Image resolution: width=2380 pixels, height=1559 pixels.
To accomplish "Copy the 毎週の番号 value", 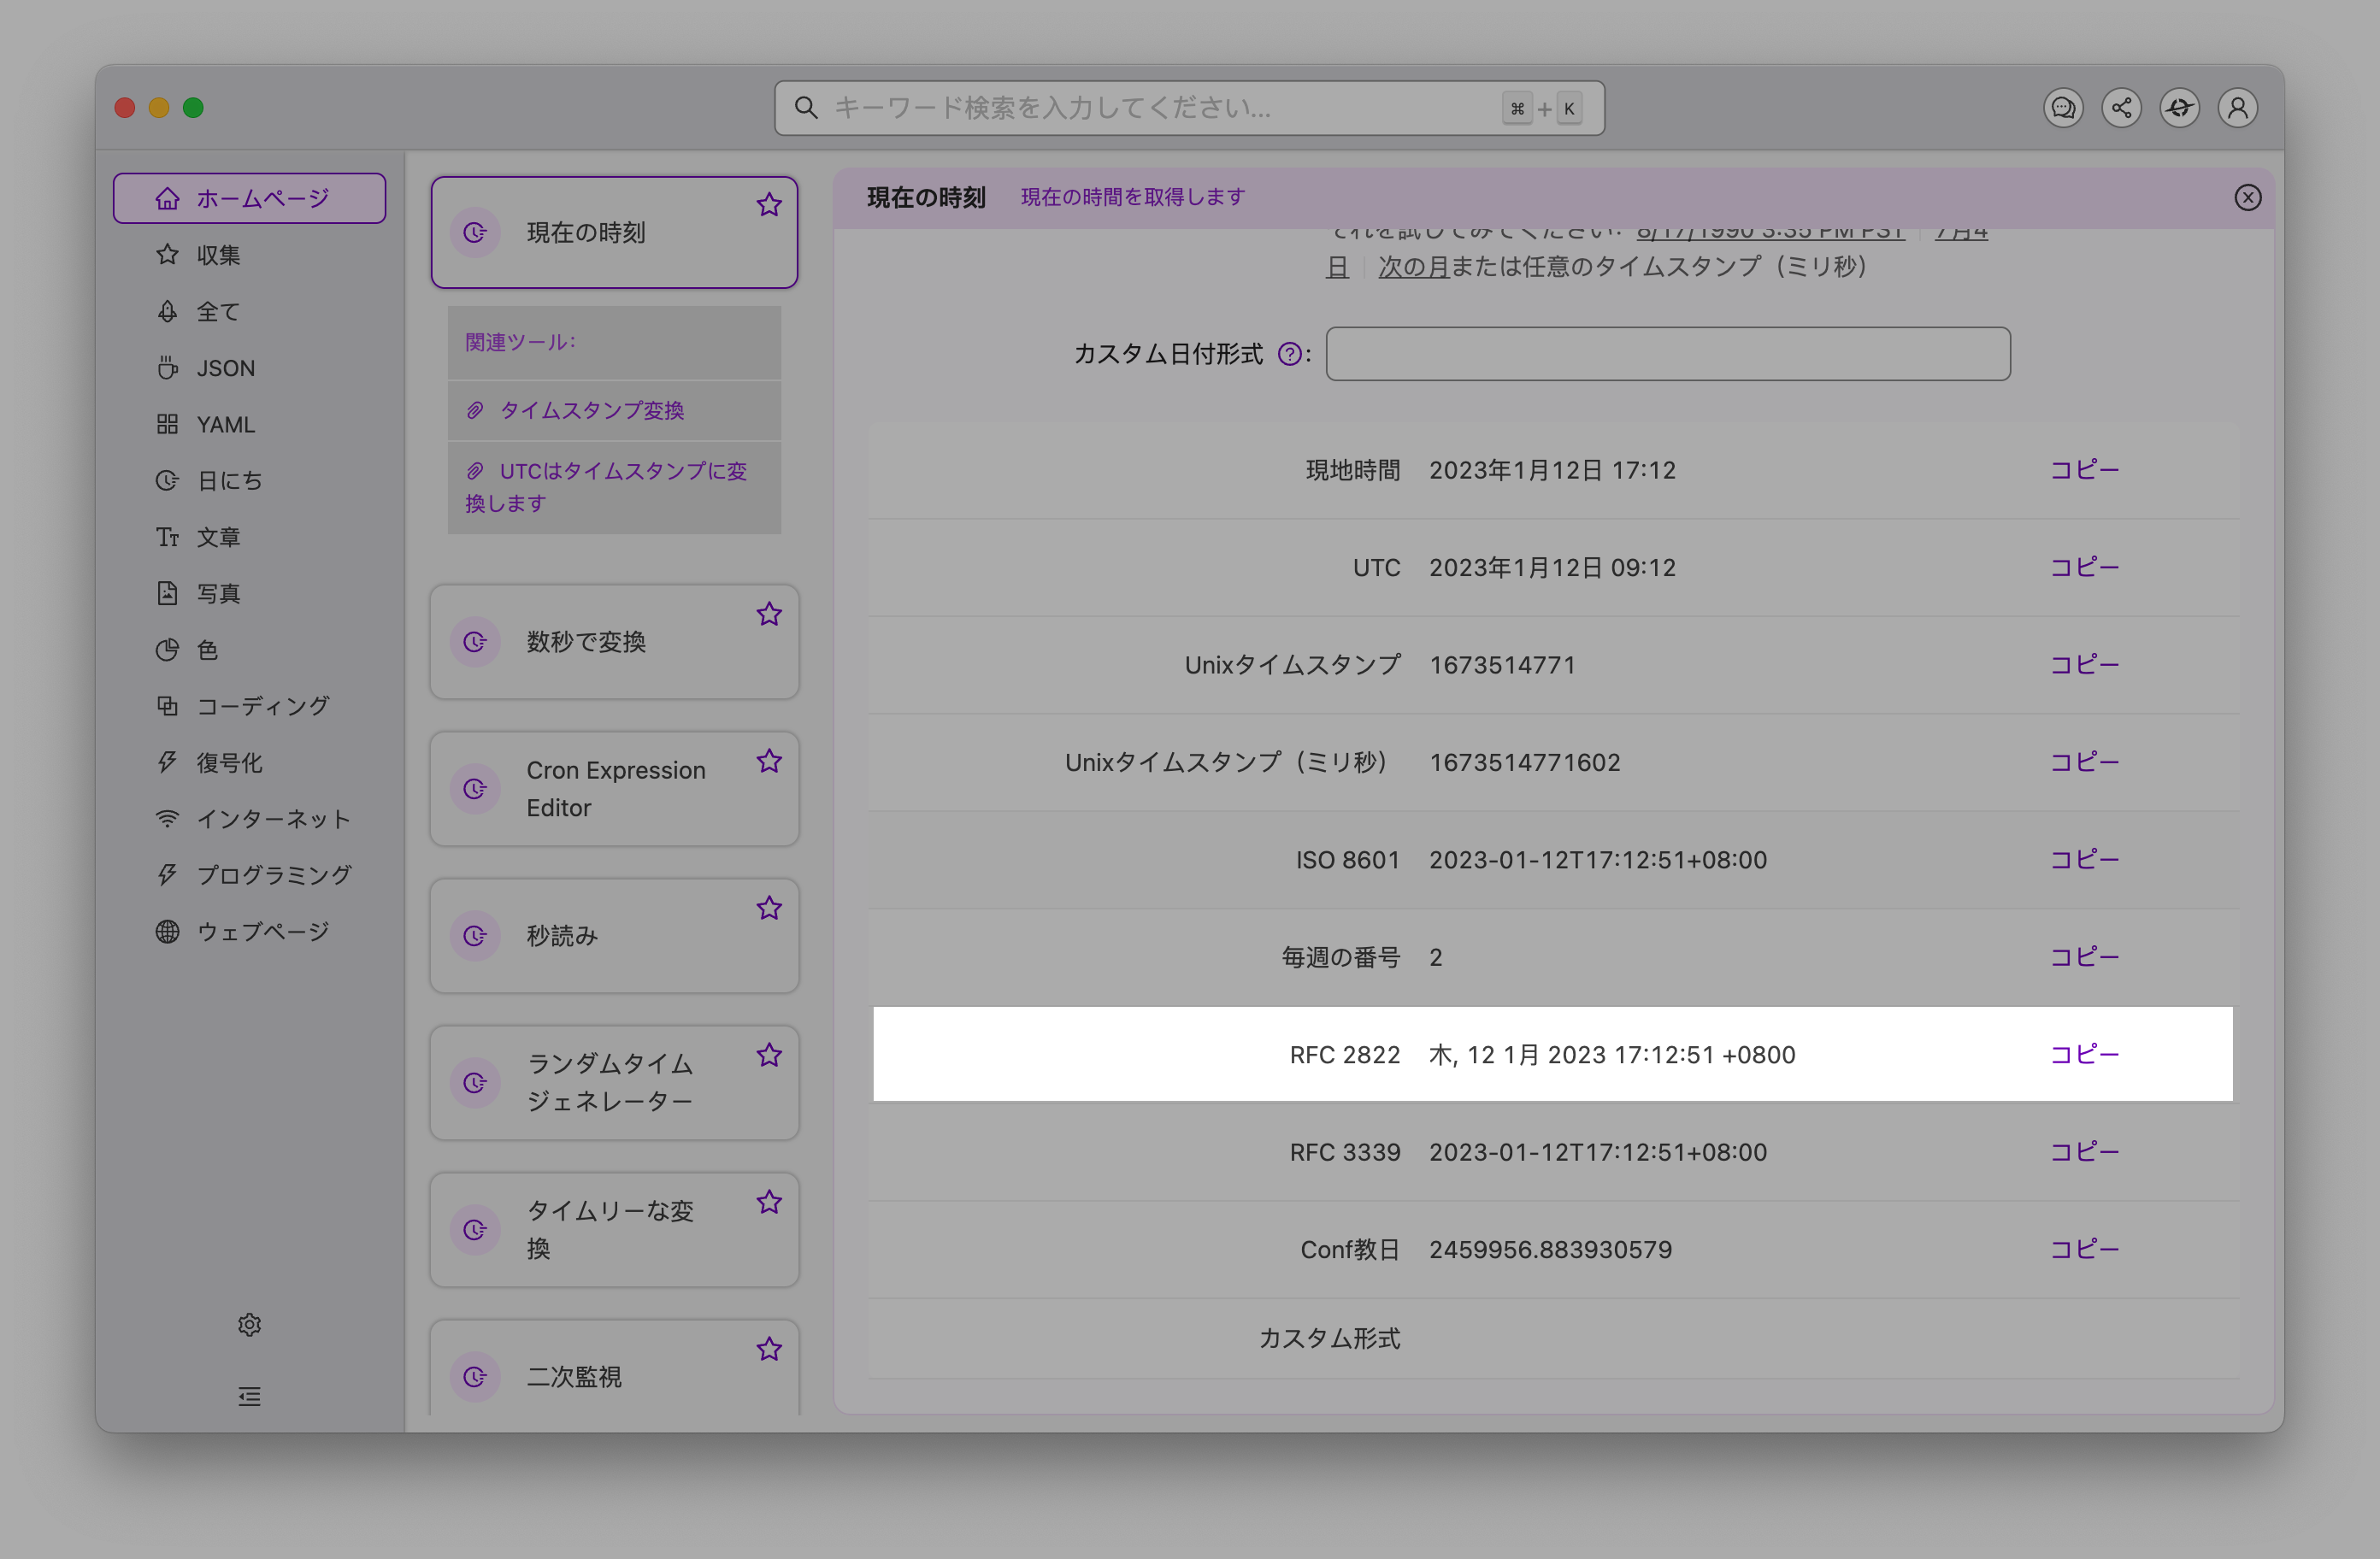I will coord(2085,957).
